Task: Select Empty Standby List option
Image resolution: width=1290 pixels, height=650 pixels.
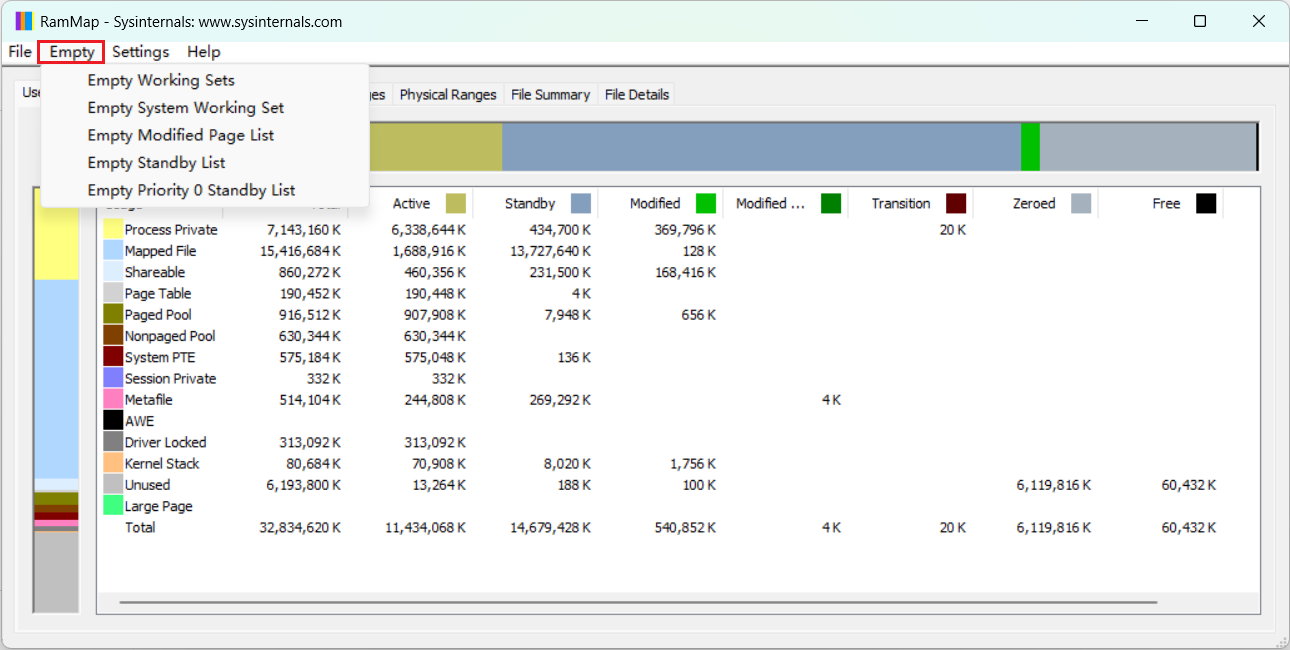Action: (156, 163)
